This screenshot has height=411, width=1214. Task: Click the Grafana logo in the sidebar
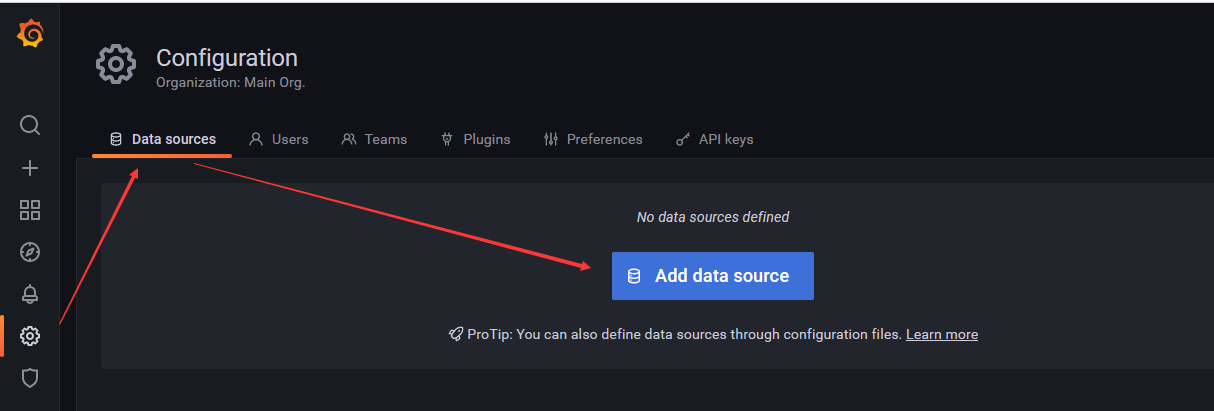tap(30, 33)
